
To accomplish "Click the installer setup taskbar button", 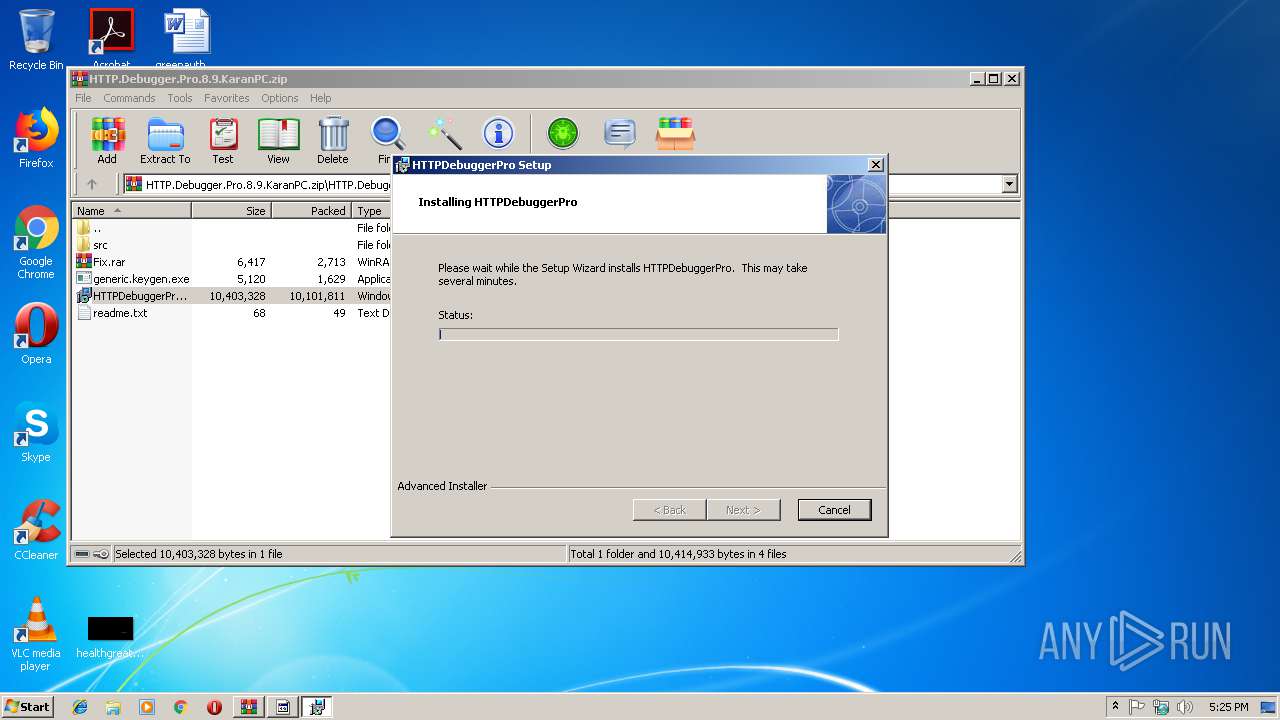I will tap(317, 707).
